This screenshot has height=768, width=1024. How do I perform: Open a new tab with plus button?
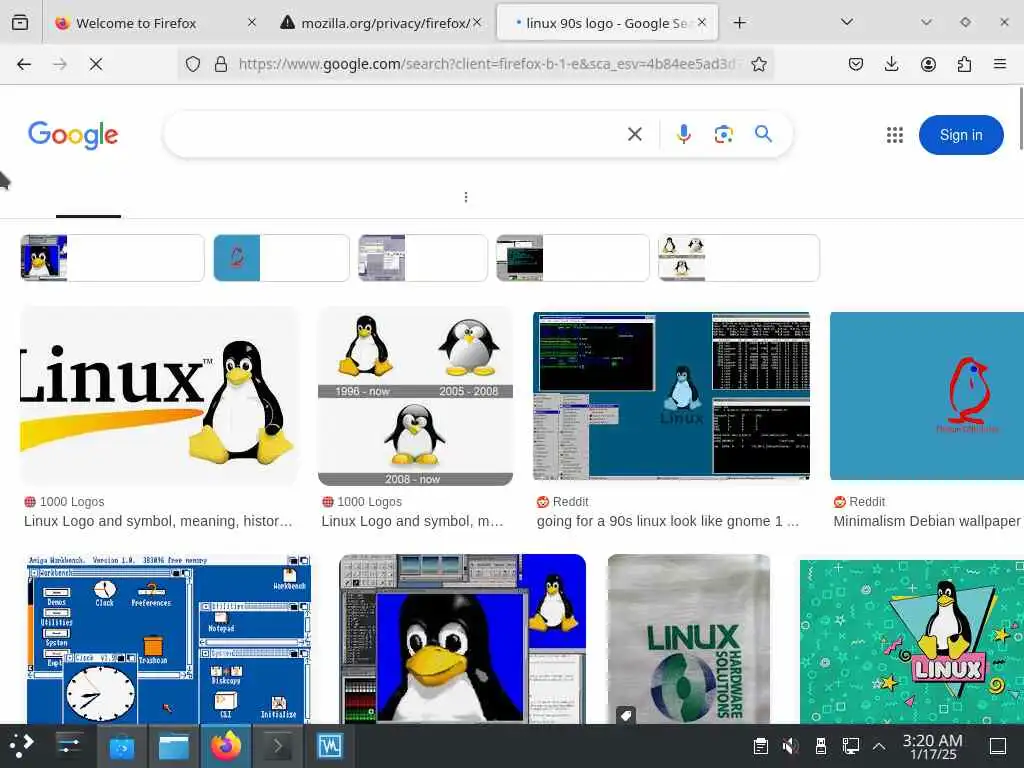739,23
